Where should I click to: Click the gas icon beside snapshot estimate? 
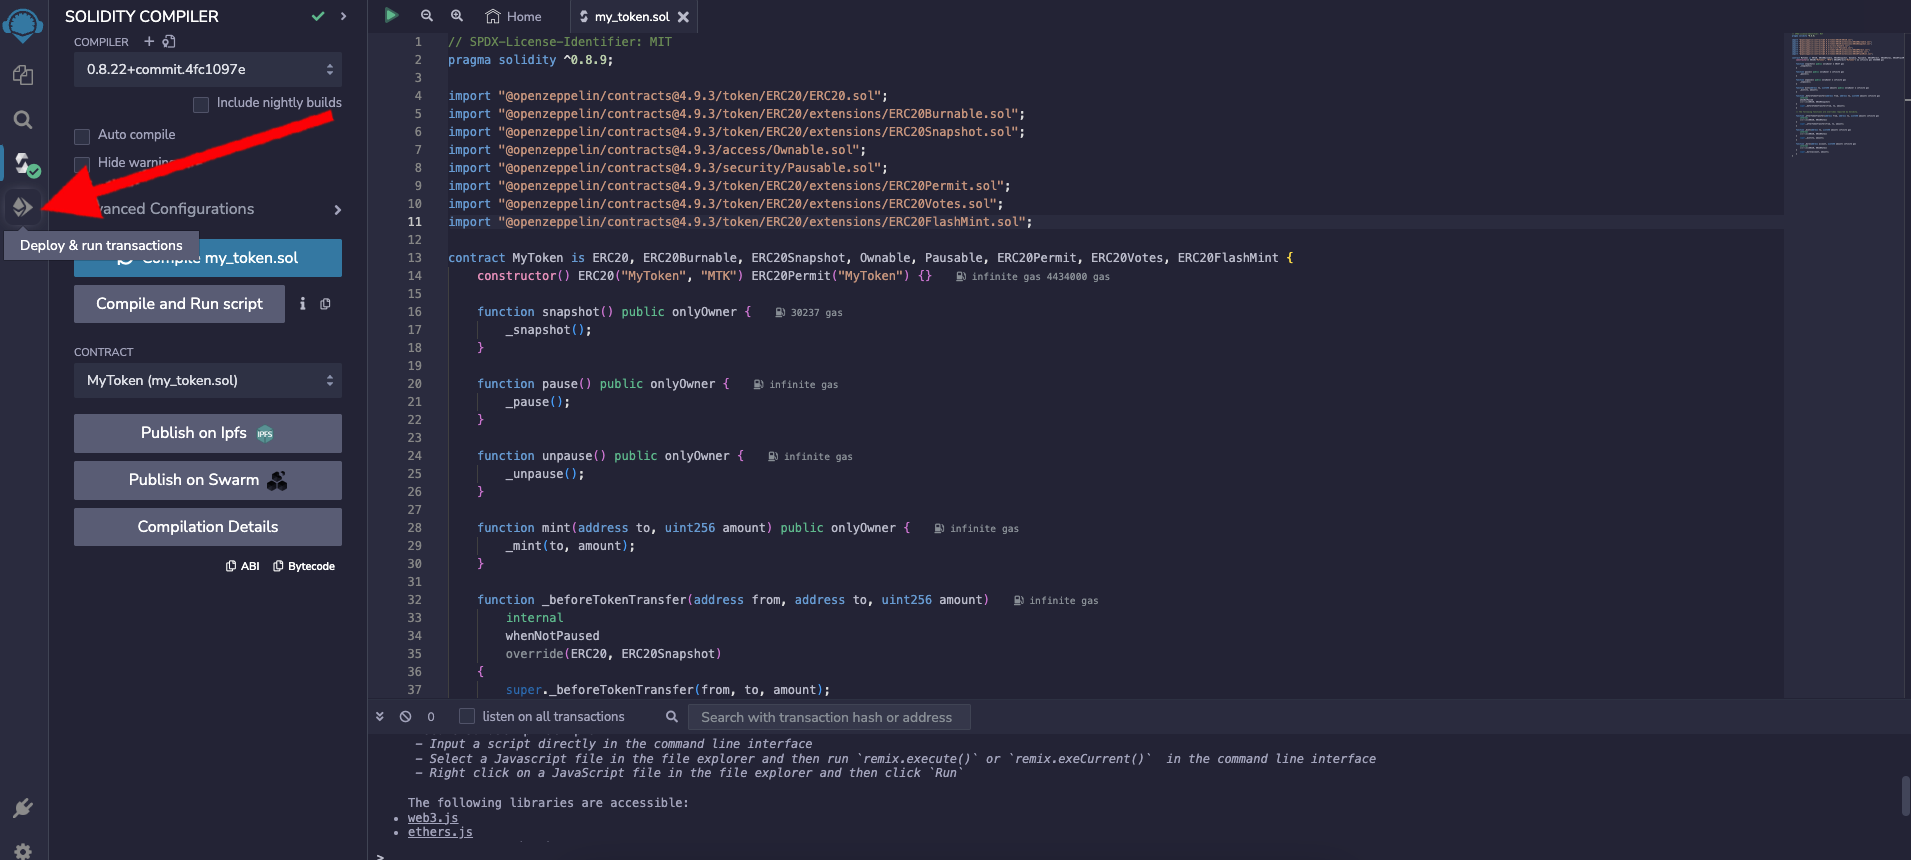coord(780,313)
